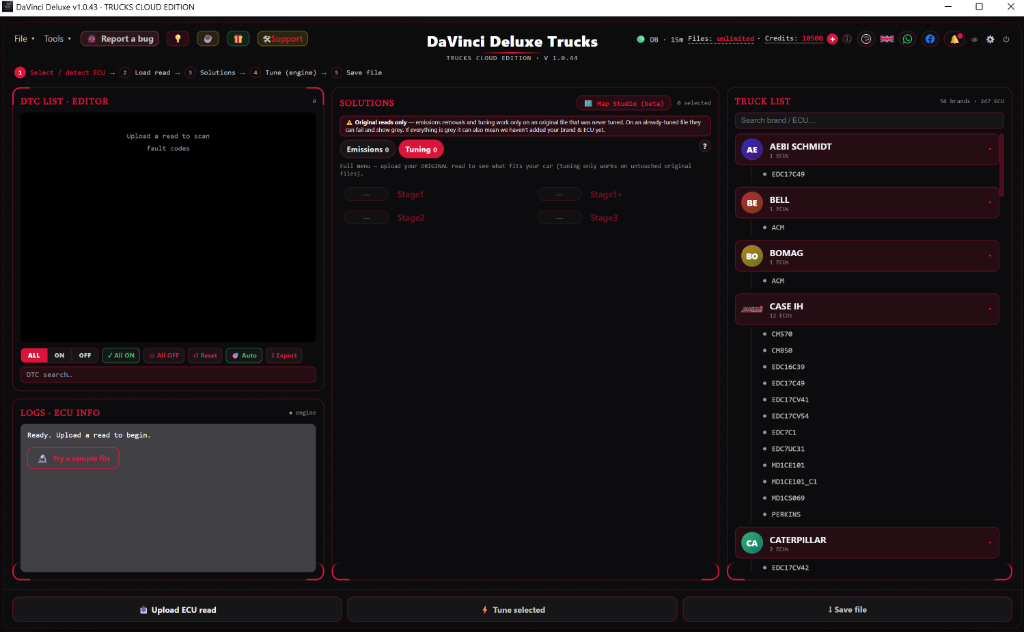Toggle the Stage1 tuning switch
Image resolution: width=1024 pixels, height=632 pixels.
click(x=366, y=195)
